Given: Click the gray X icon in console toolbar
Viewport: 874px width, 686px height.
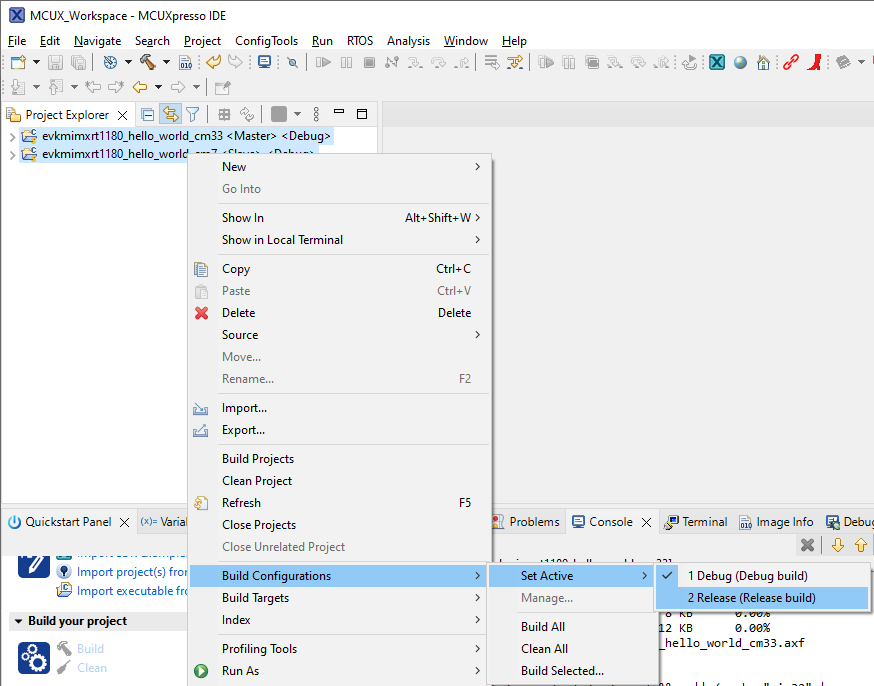Looking at the screenshot, I should (807, 545).
